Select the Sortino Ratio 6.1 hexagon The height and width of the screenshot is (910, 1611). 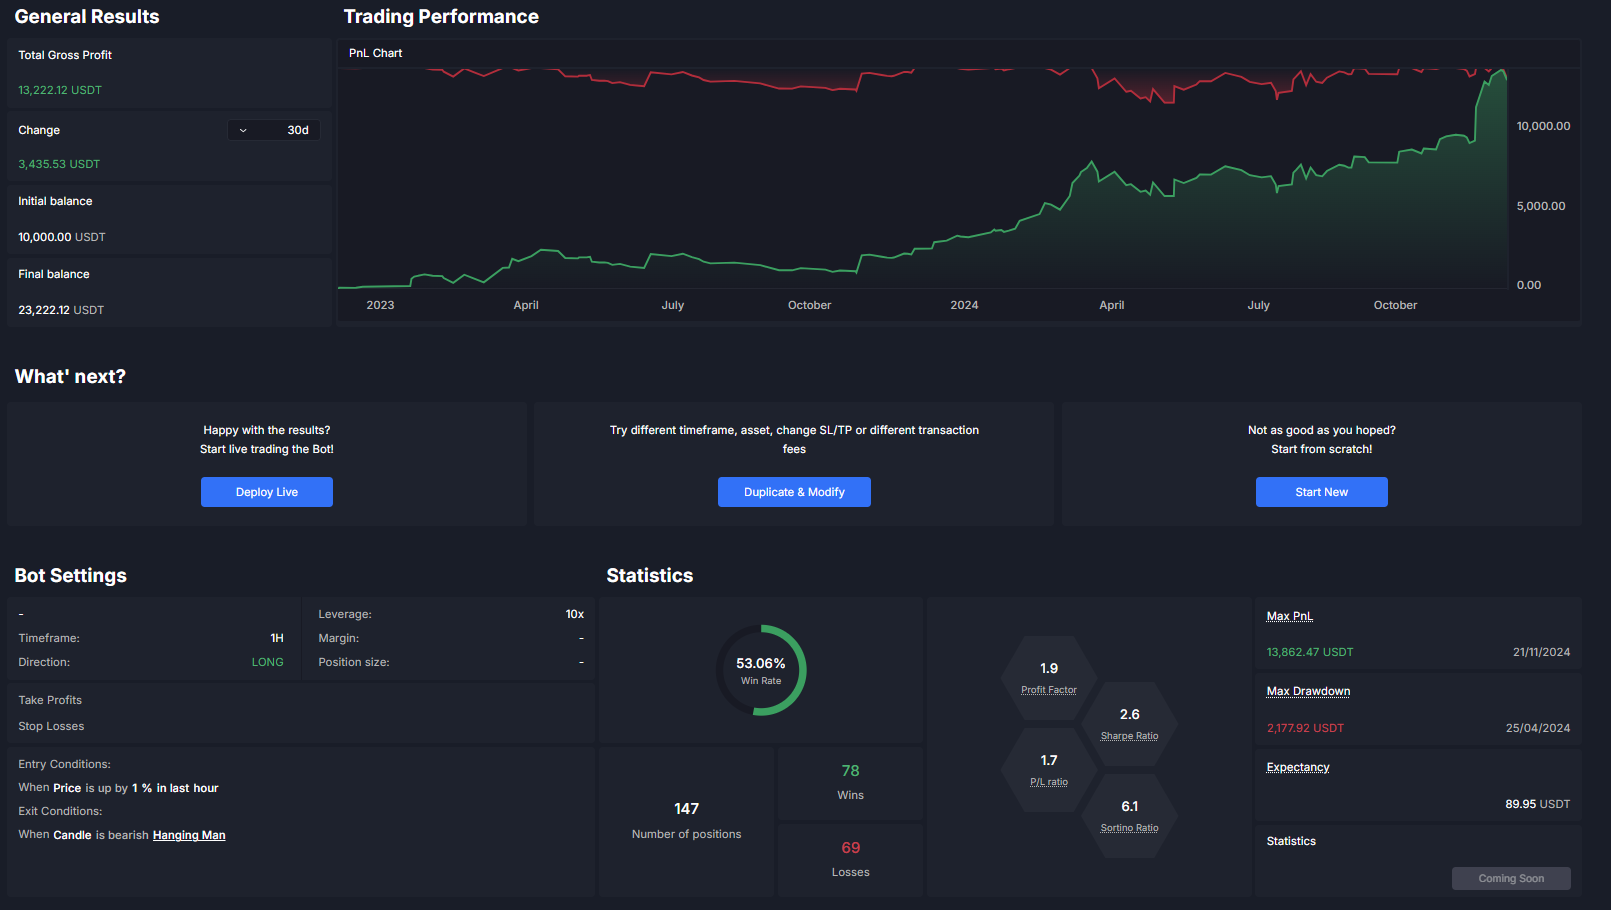[x=1130, y=816]
